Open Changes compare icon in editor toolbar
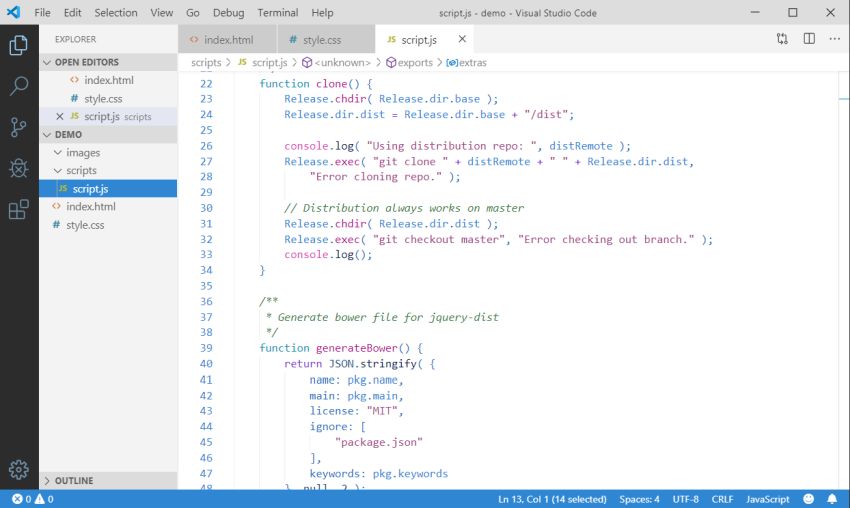Image resolution: width=850 pixels, height=508 pixels. coord(782,39)
